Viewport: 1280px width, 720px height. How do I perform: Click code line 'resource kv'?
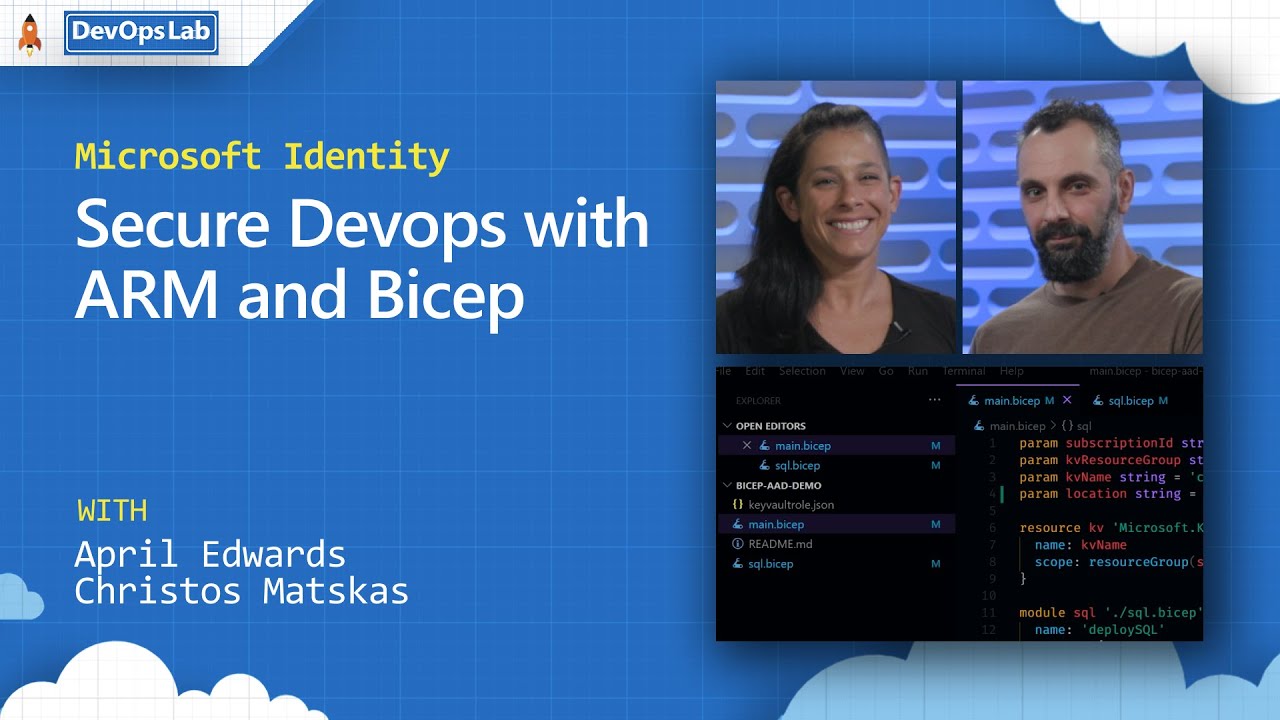click(x=1111, y=528)
